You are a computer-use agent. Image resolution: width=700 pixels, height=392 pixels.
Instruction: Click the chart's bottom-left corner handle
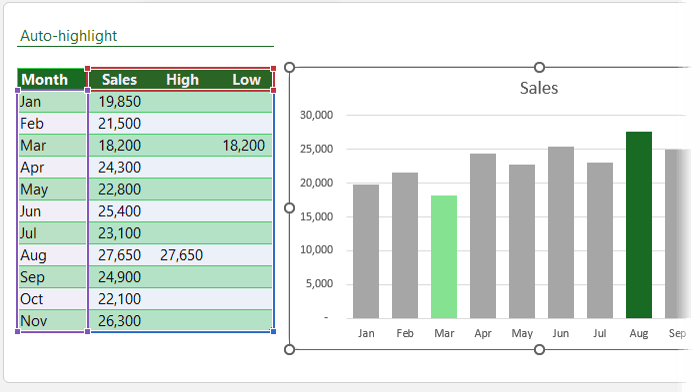(x=289, y=350)
